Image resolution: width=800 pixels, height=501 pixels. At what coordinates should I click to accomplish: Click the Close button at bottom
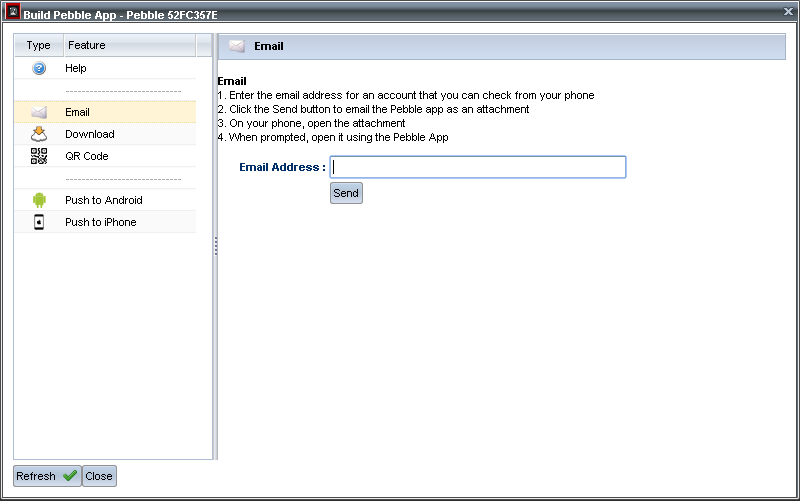(99, 476)
